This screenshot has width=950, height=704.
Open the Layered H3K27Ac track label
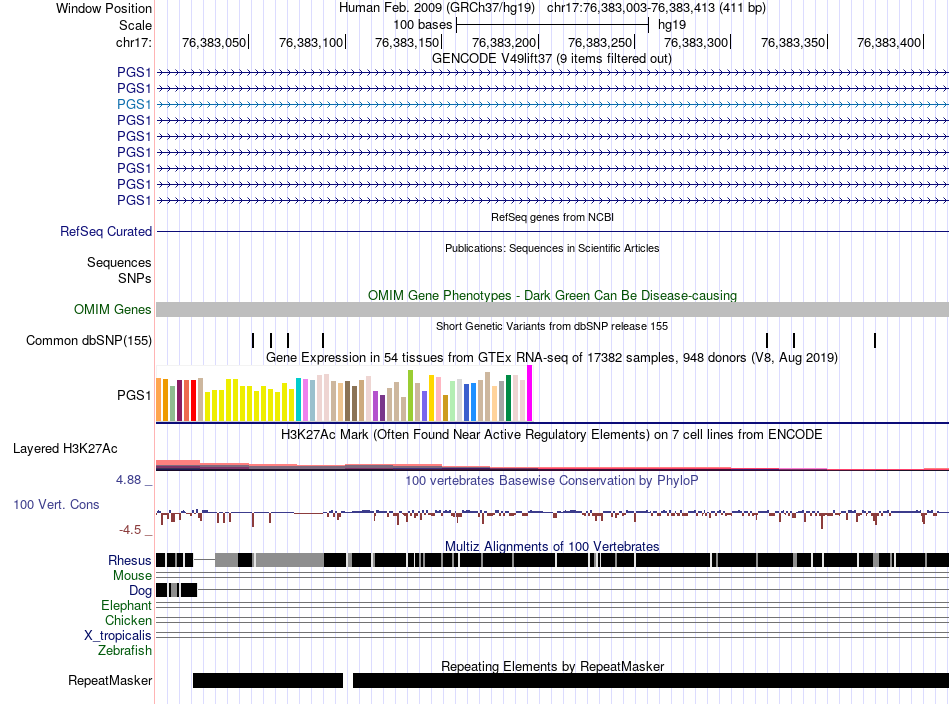coord(65,449)
